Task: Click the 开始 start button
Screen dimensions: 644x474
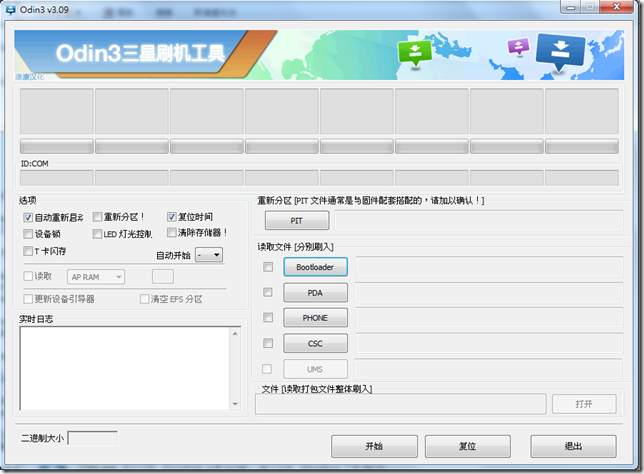Action: [374, 446]
